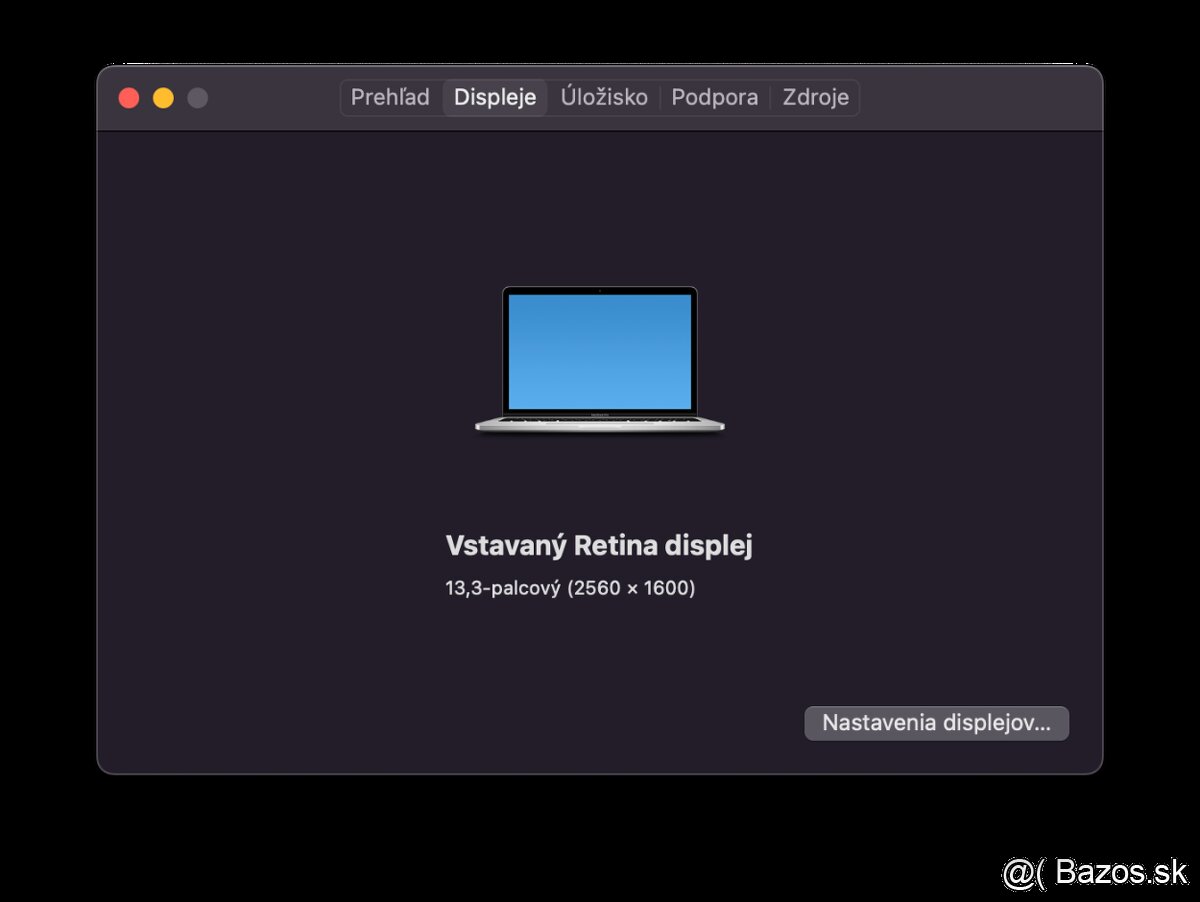
Task: Close the window with the red button
Action: click(x=129, y=98)
